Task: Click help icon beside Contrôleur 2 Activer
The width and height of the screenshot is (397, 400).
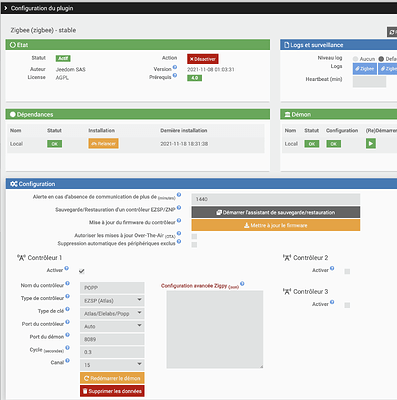Action: click(x=332, y=268)
